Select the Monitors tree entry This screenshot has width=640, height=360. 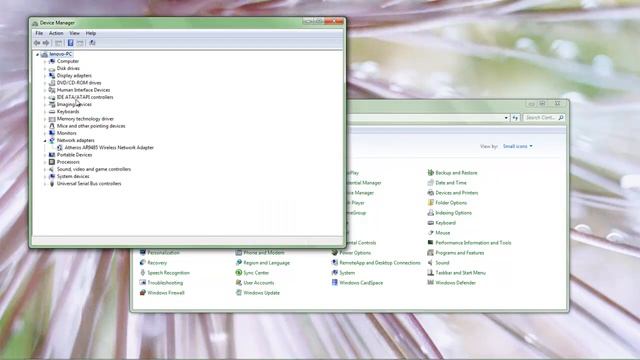point(67,133)
